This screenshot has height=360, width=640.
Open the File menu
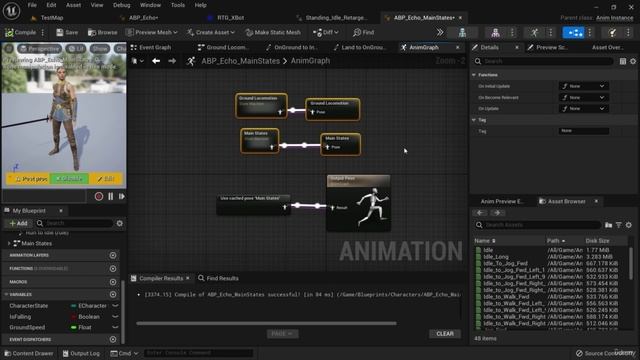[32, 5]
